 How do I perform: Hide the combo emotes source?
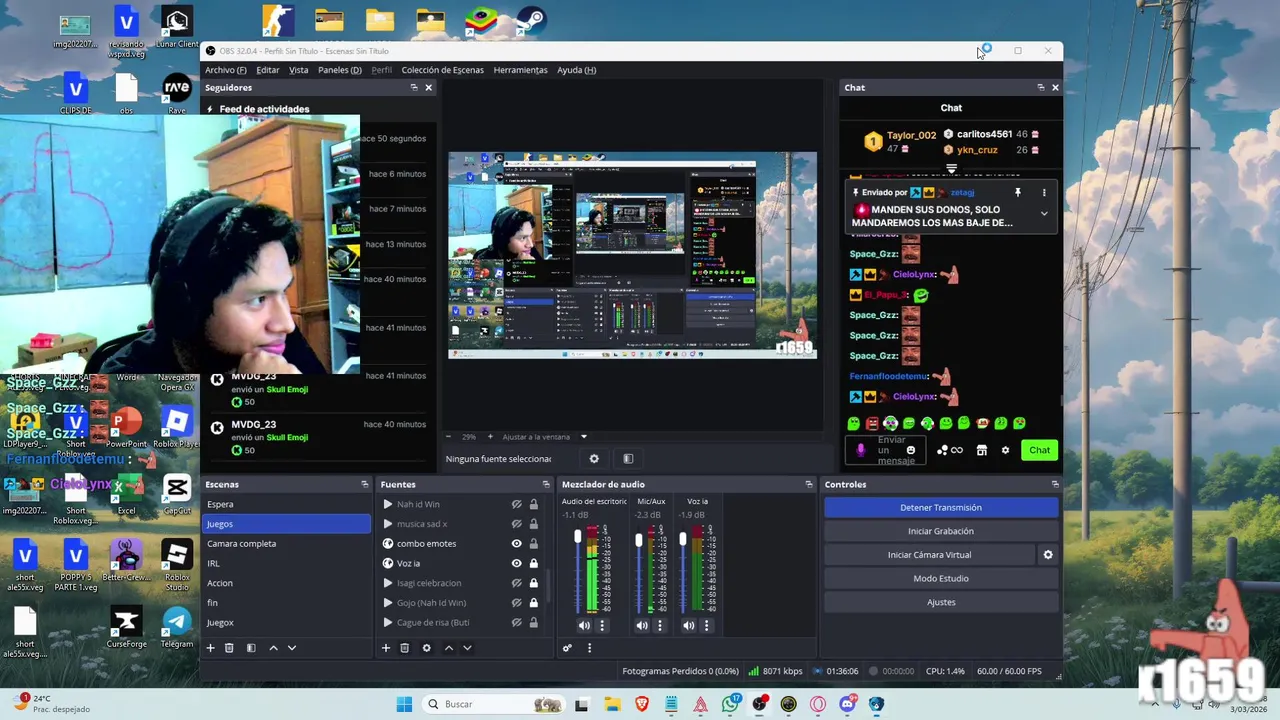[x=516, y=544]
